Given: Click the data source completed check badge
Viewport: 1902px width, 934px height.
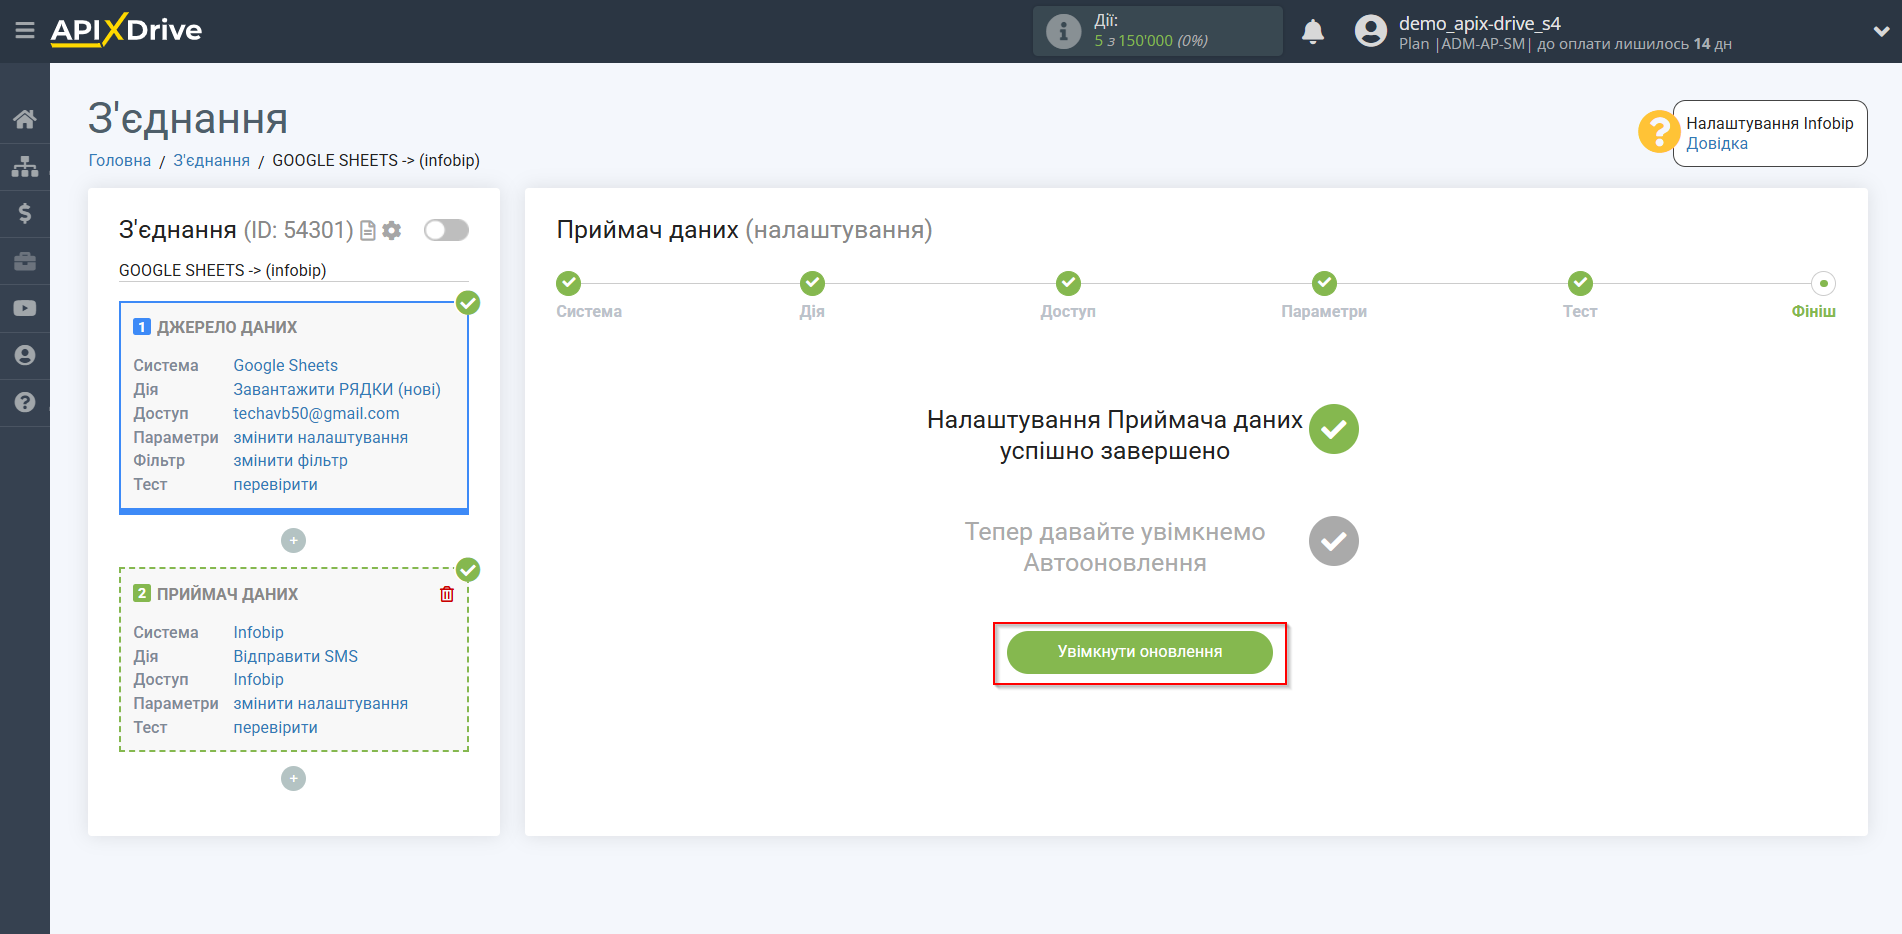Looking at the screenshot, I should pos(468,303).
